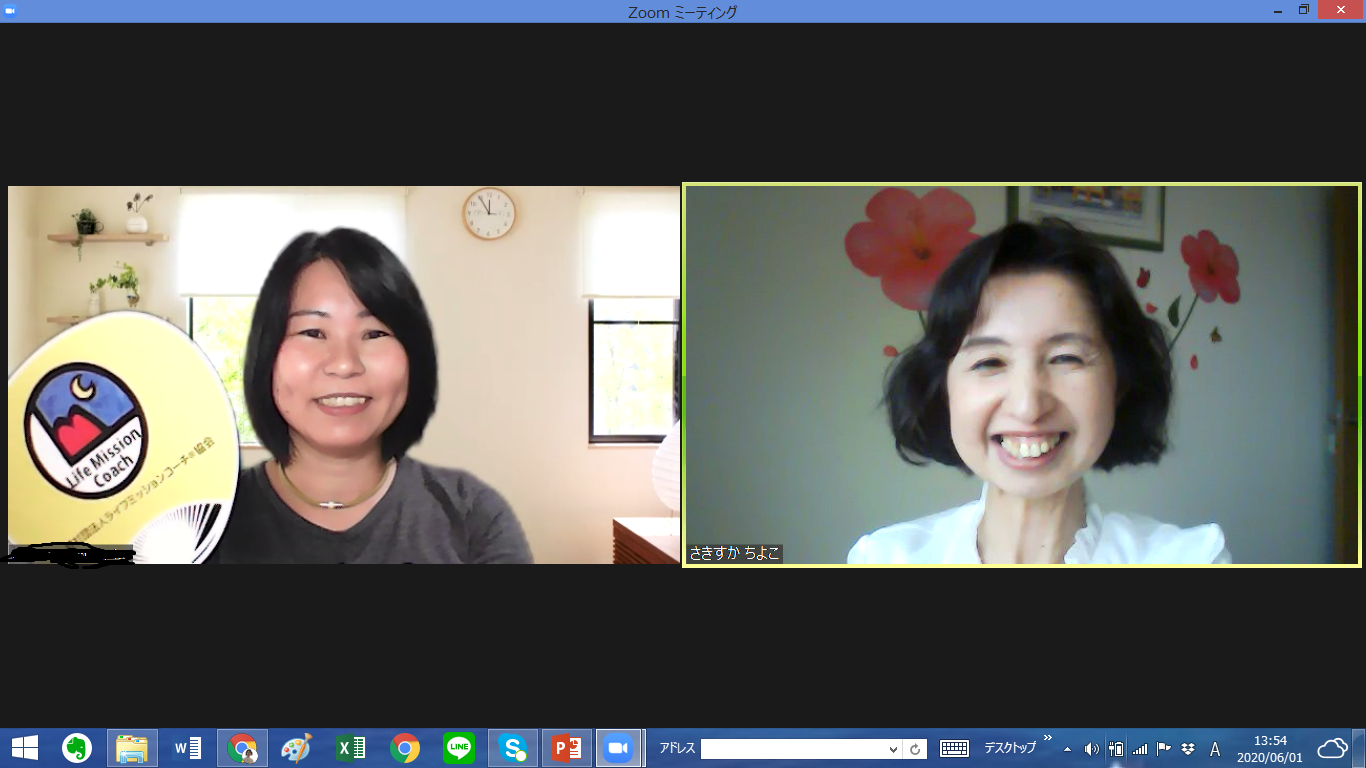Open File Explorer from the taskbar
The image size is (1366, 768).
pos(132,748)
